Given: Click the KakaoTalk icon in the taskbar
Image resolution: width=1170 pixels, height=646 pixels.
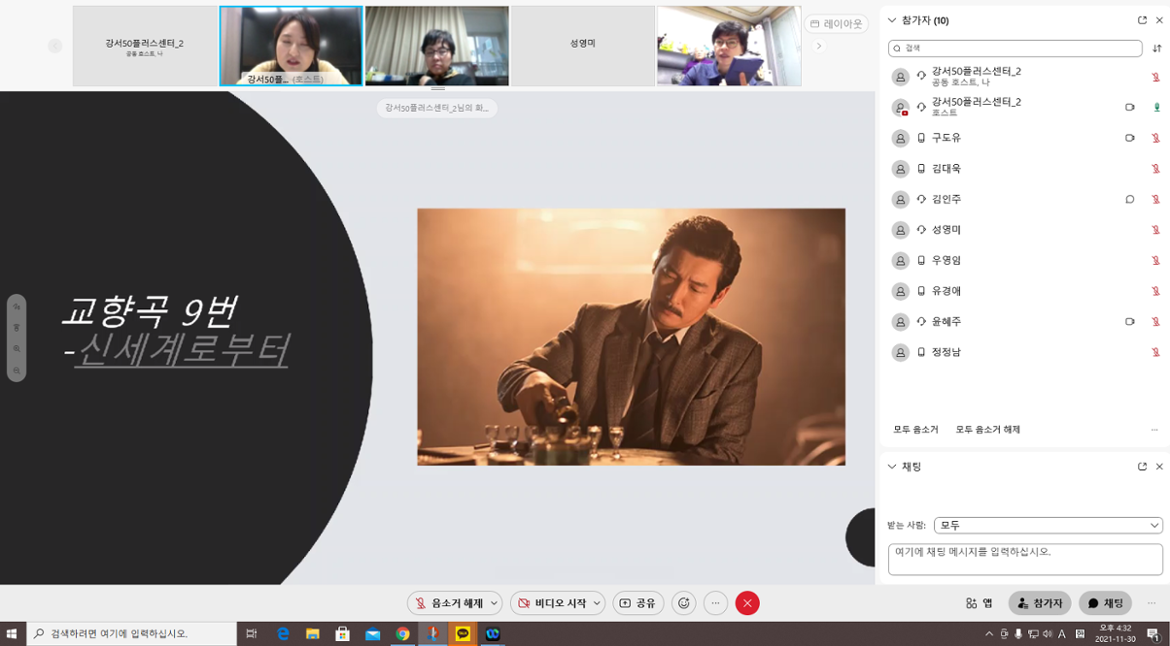Looking at the screenshot, I should point(463,633).
